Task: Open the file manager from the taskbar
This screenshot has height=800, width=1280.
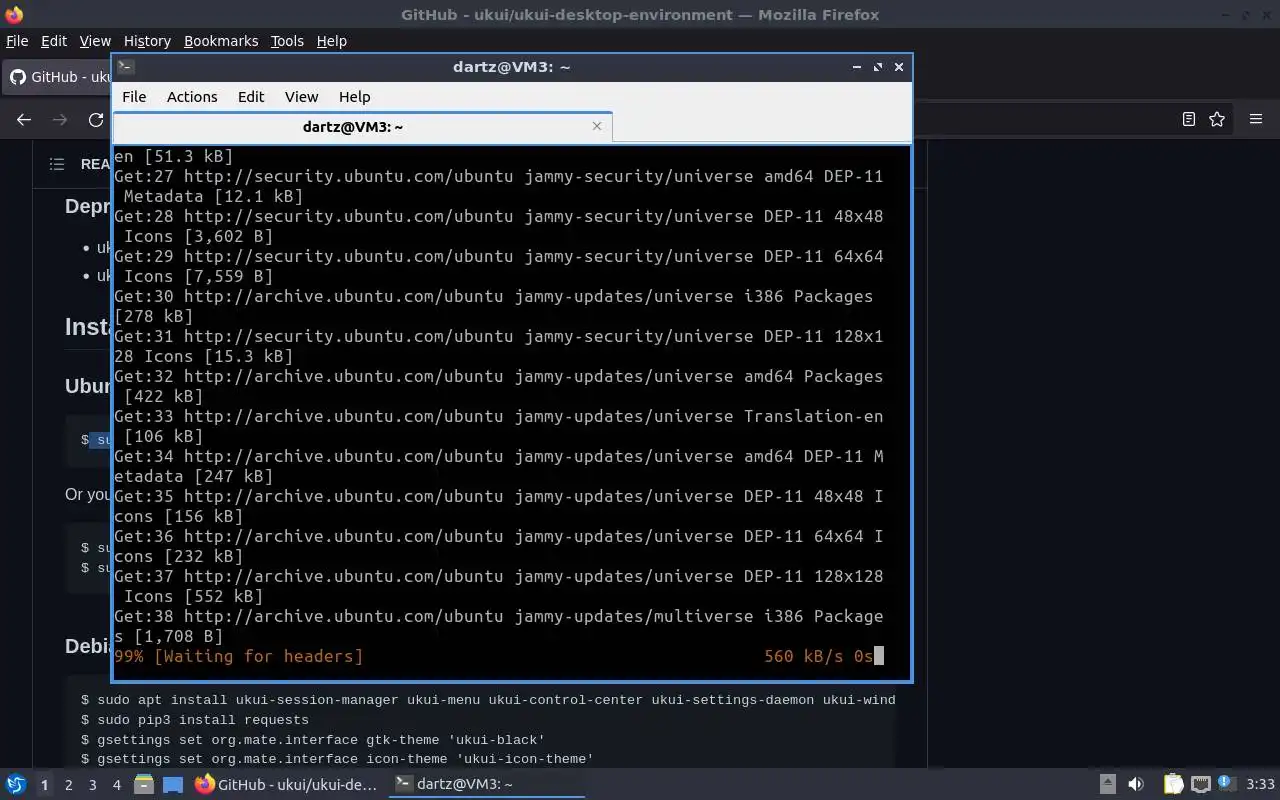Action: pos(144,784)
